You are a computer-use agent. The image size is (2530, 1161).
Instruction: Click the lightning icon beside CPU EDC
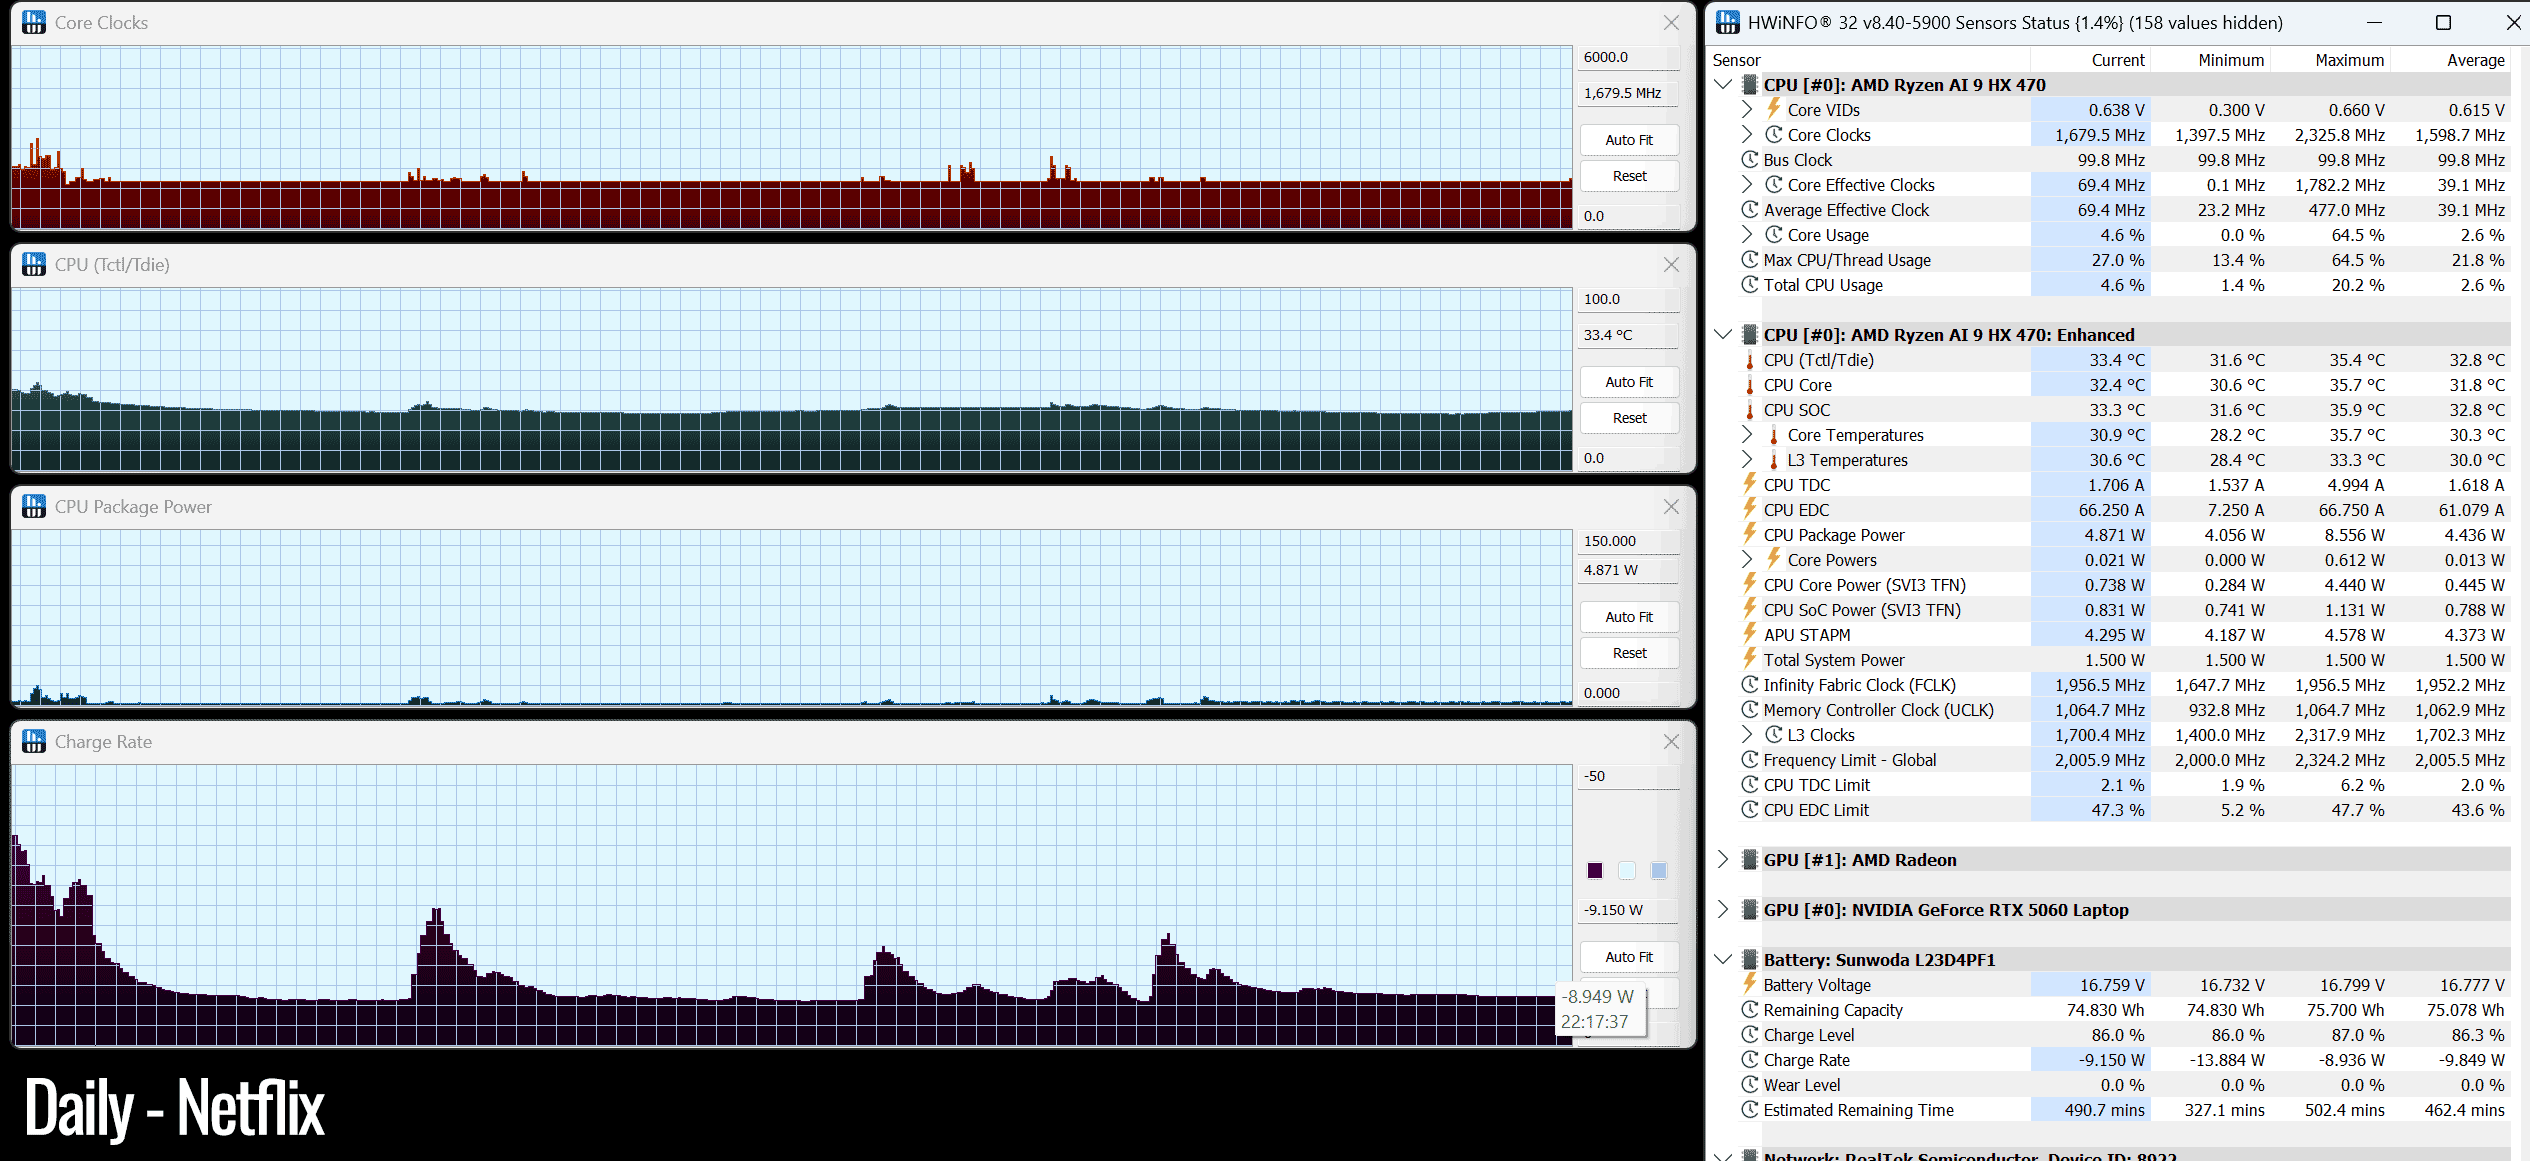coord(1750,509)
